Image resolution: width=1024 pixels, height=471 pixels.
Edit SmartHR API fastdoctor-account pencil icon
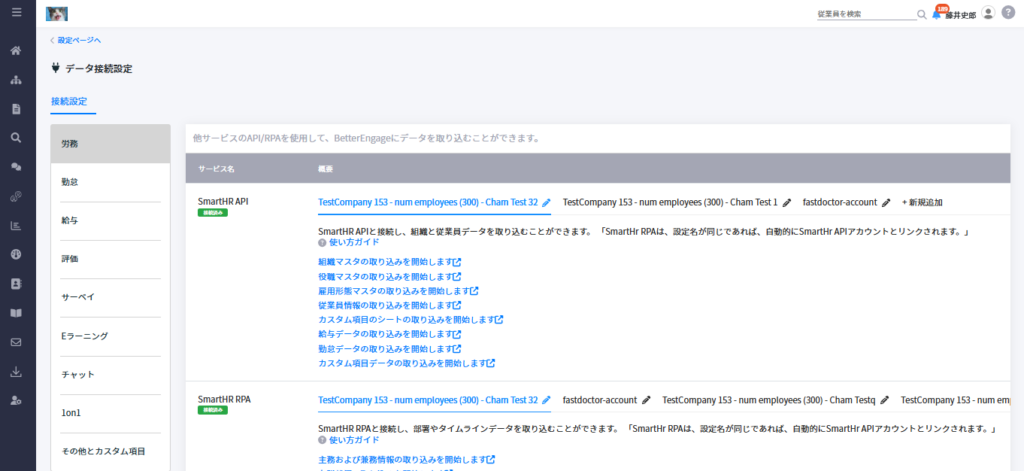pyautogui.click(x=886, y=203)
